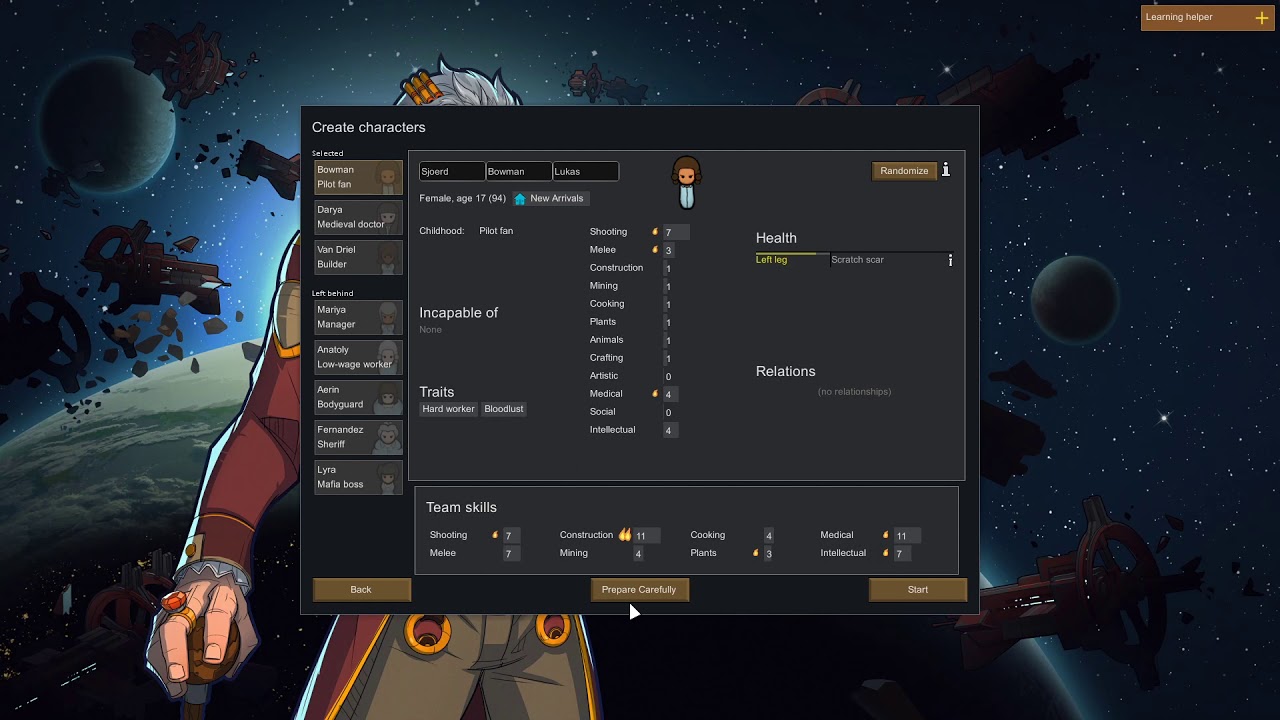Click the Team skills Medical flame icon
Screen dimensions: 1280x720
(x=886, y=535)
